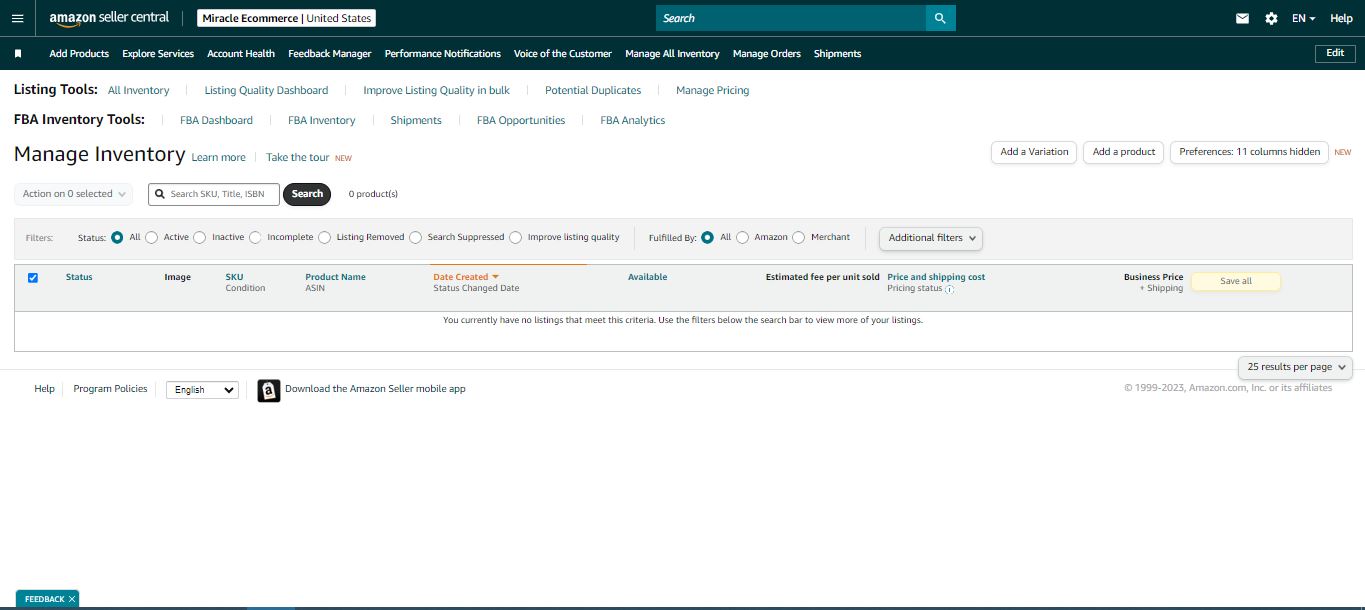
Task: Open FBA Dashboard
Action: pyautogui.click(x=217, y=120)
